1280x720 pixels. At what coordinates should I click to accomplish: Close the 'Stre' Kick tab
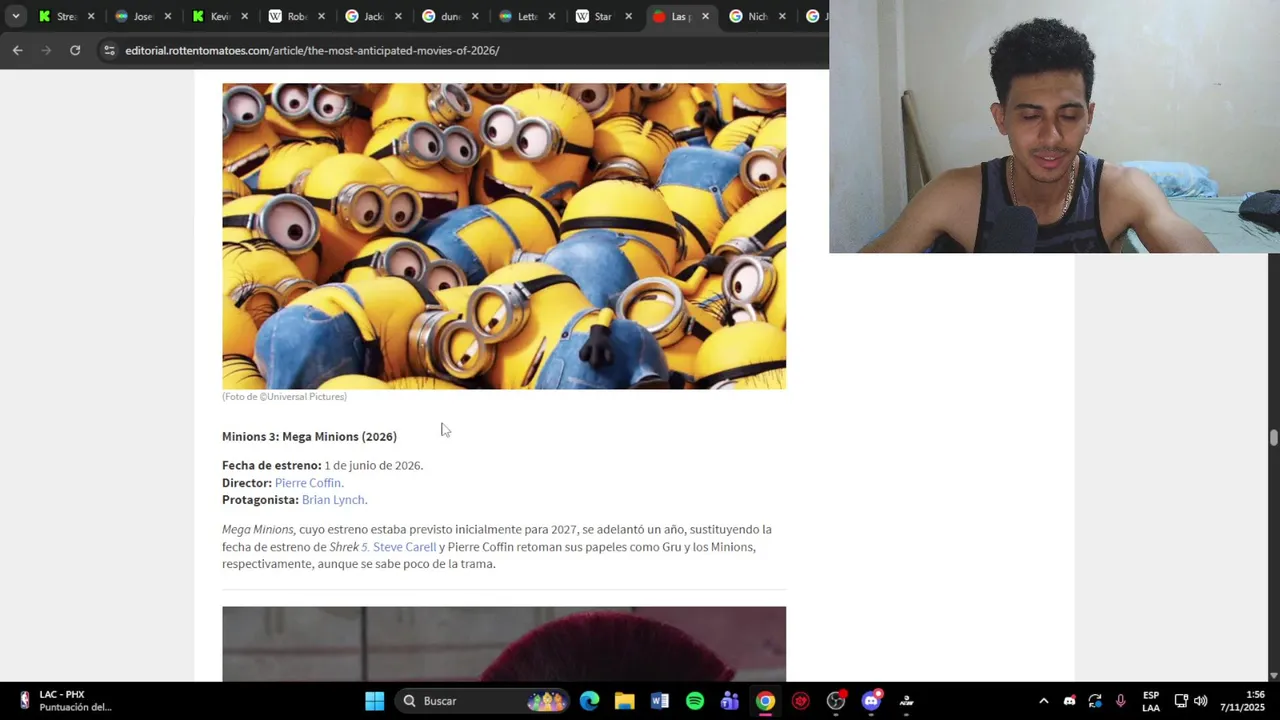tap(91, 16)
